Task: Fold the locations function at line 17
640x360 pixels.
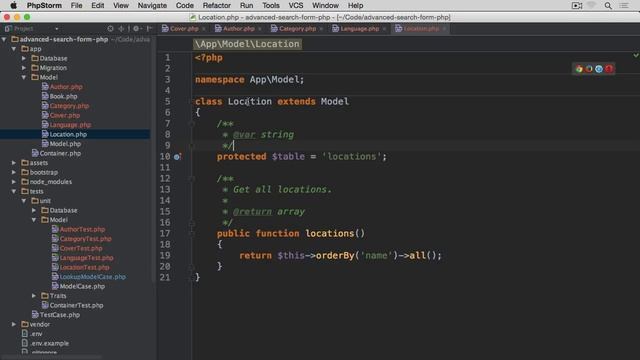Action: click(x=192, y=233)
